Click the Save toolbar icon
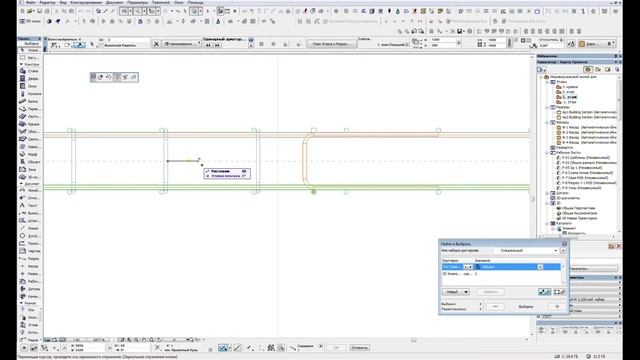 [40, 11]
